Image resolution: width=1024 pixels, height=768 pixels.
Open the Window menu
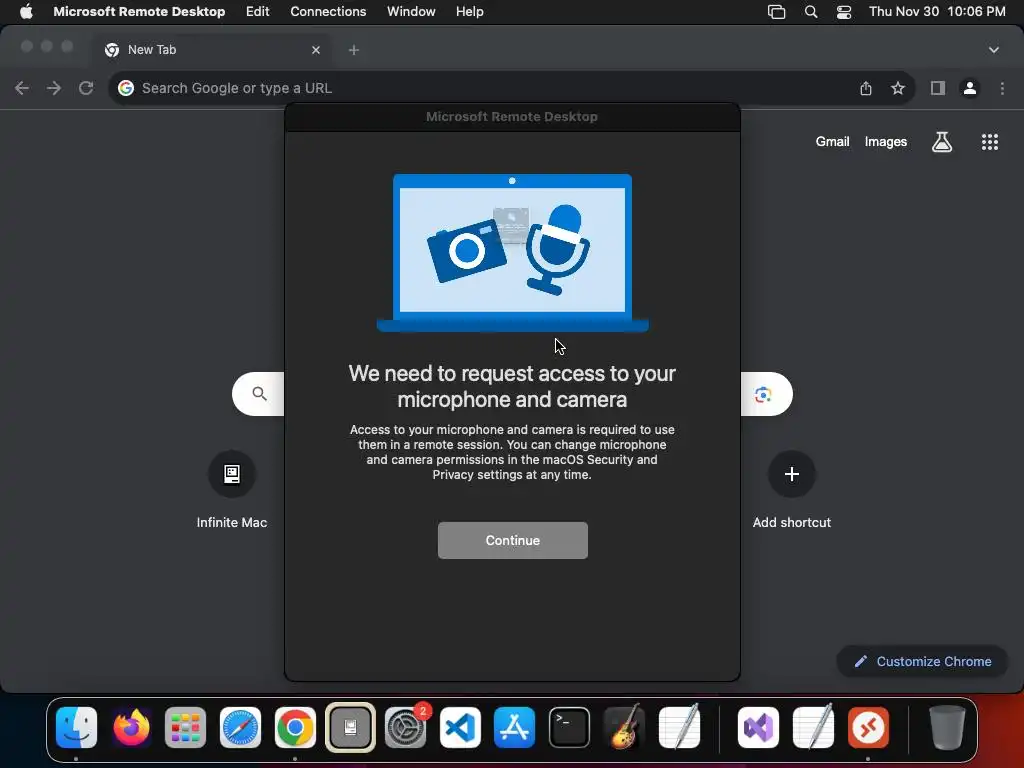click(411, 12)
